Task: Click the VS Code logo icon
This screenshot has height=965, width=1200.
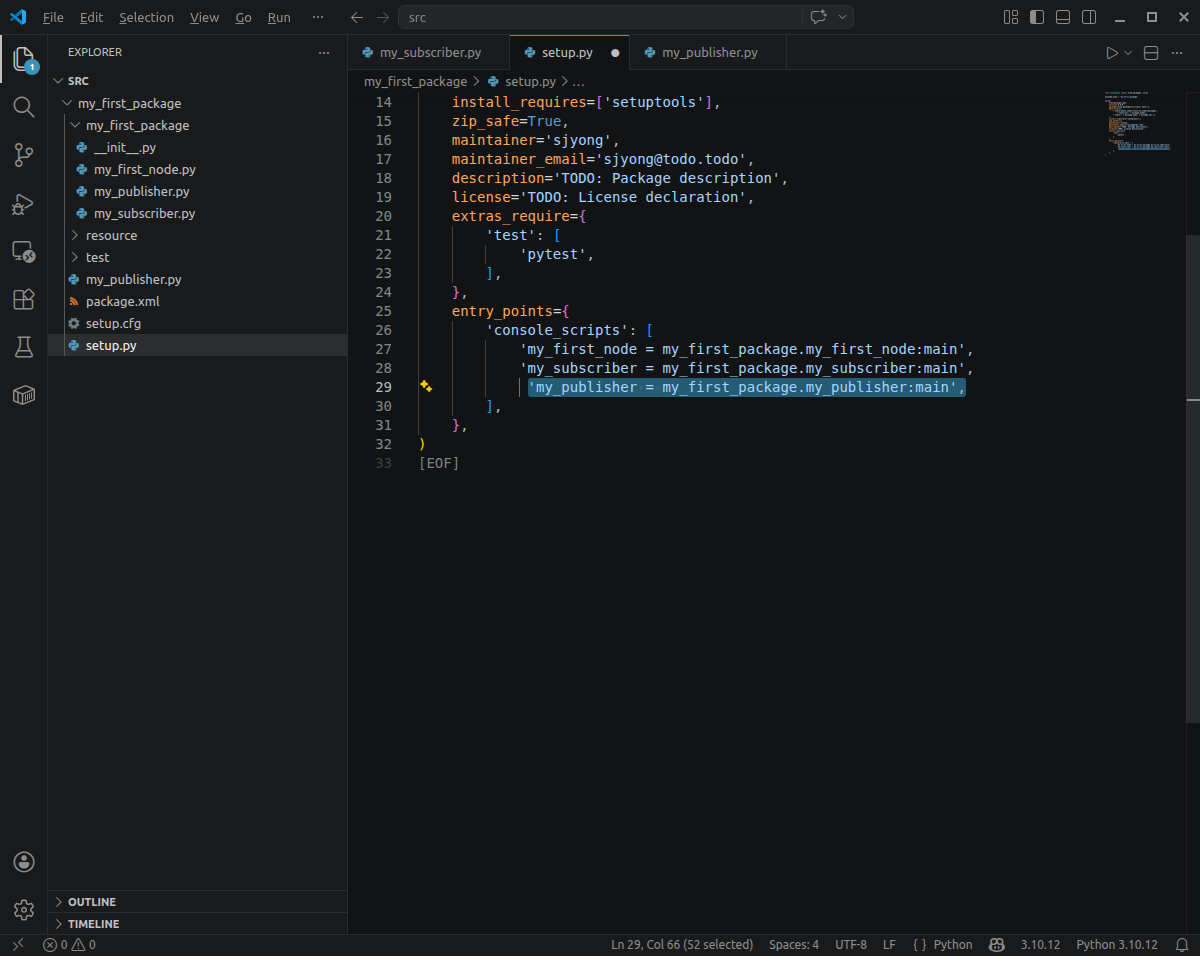Action: click(17, 17)
